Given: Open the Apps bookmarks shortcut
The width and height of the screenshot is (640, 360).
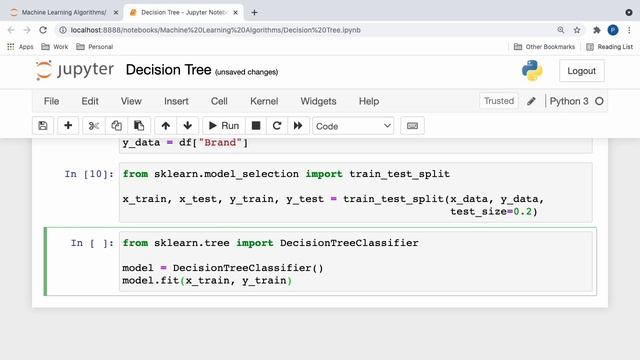Looking at the screenshot, I should pos(20,47).
